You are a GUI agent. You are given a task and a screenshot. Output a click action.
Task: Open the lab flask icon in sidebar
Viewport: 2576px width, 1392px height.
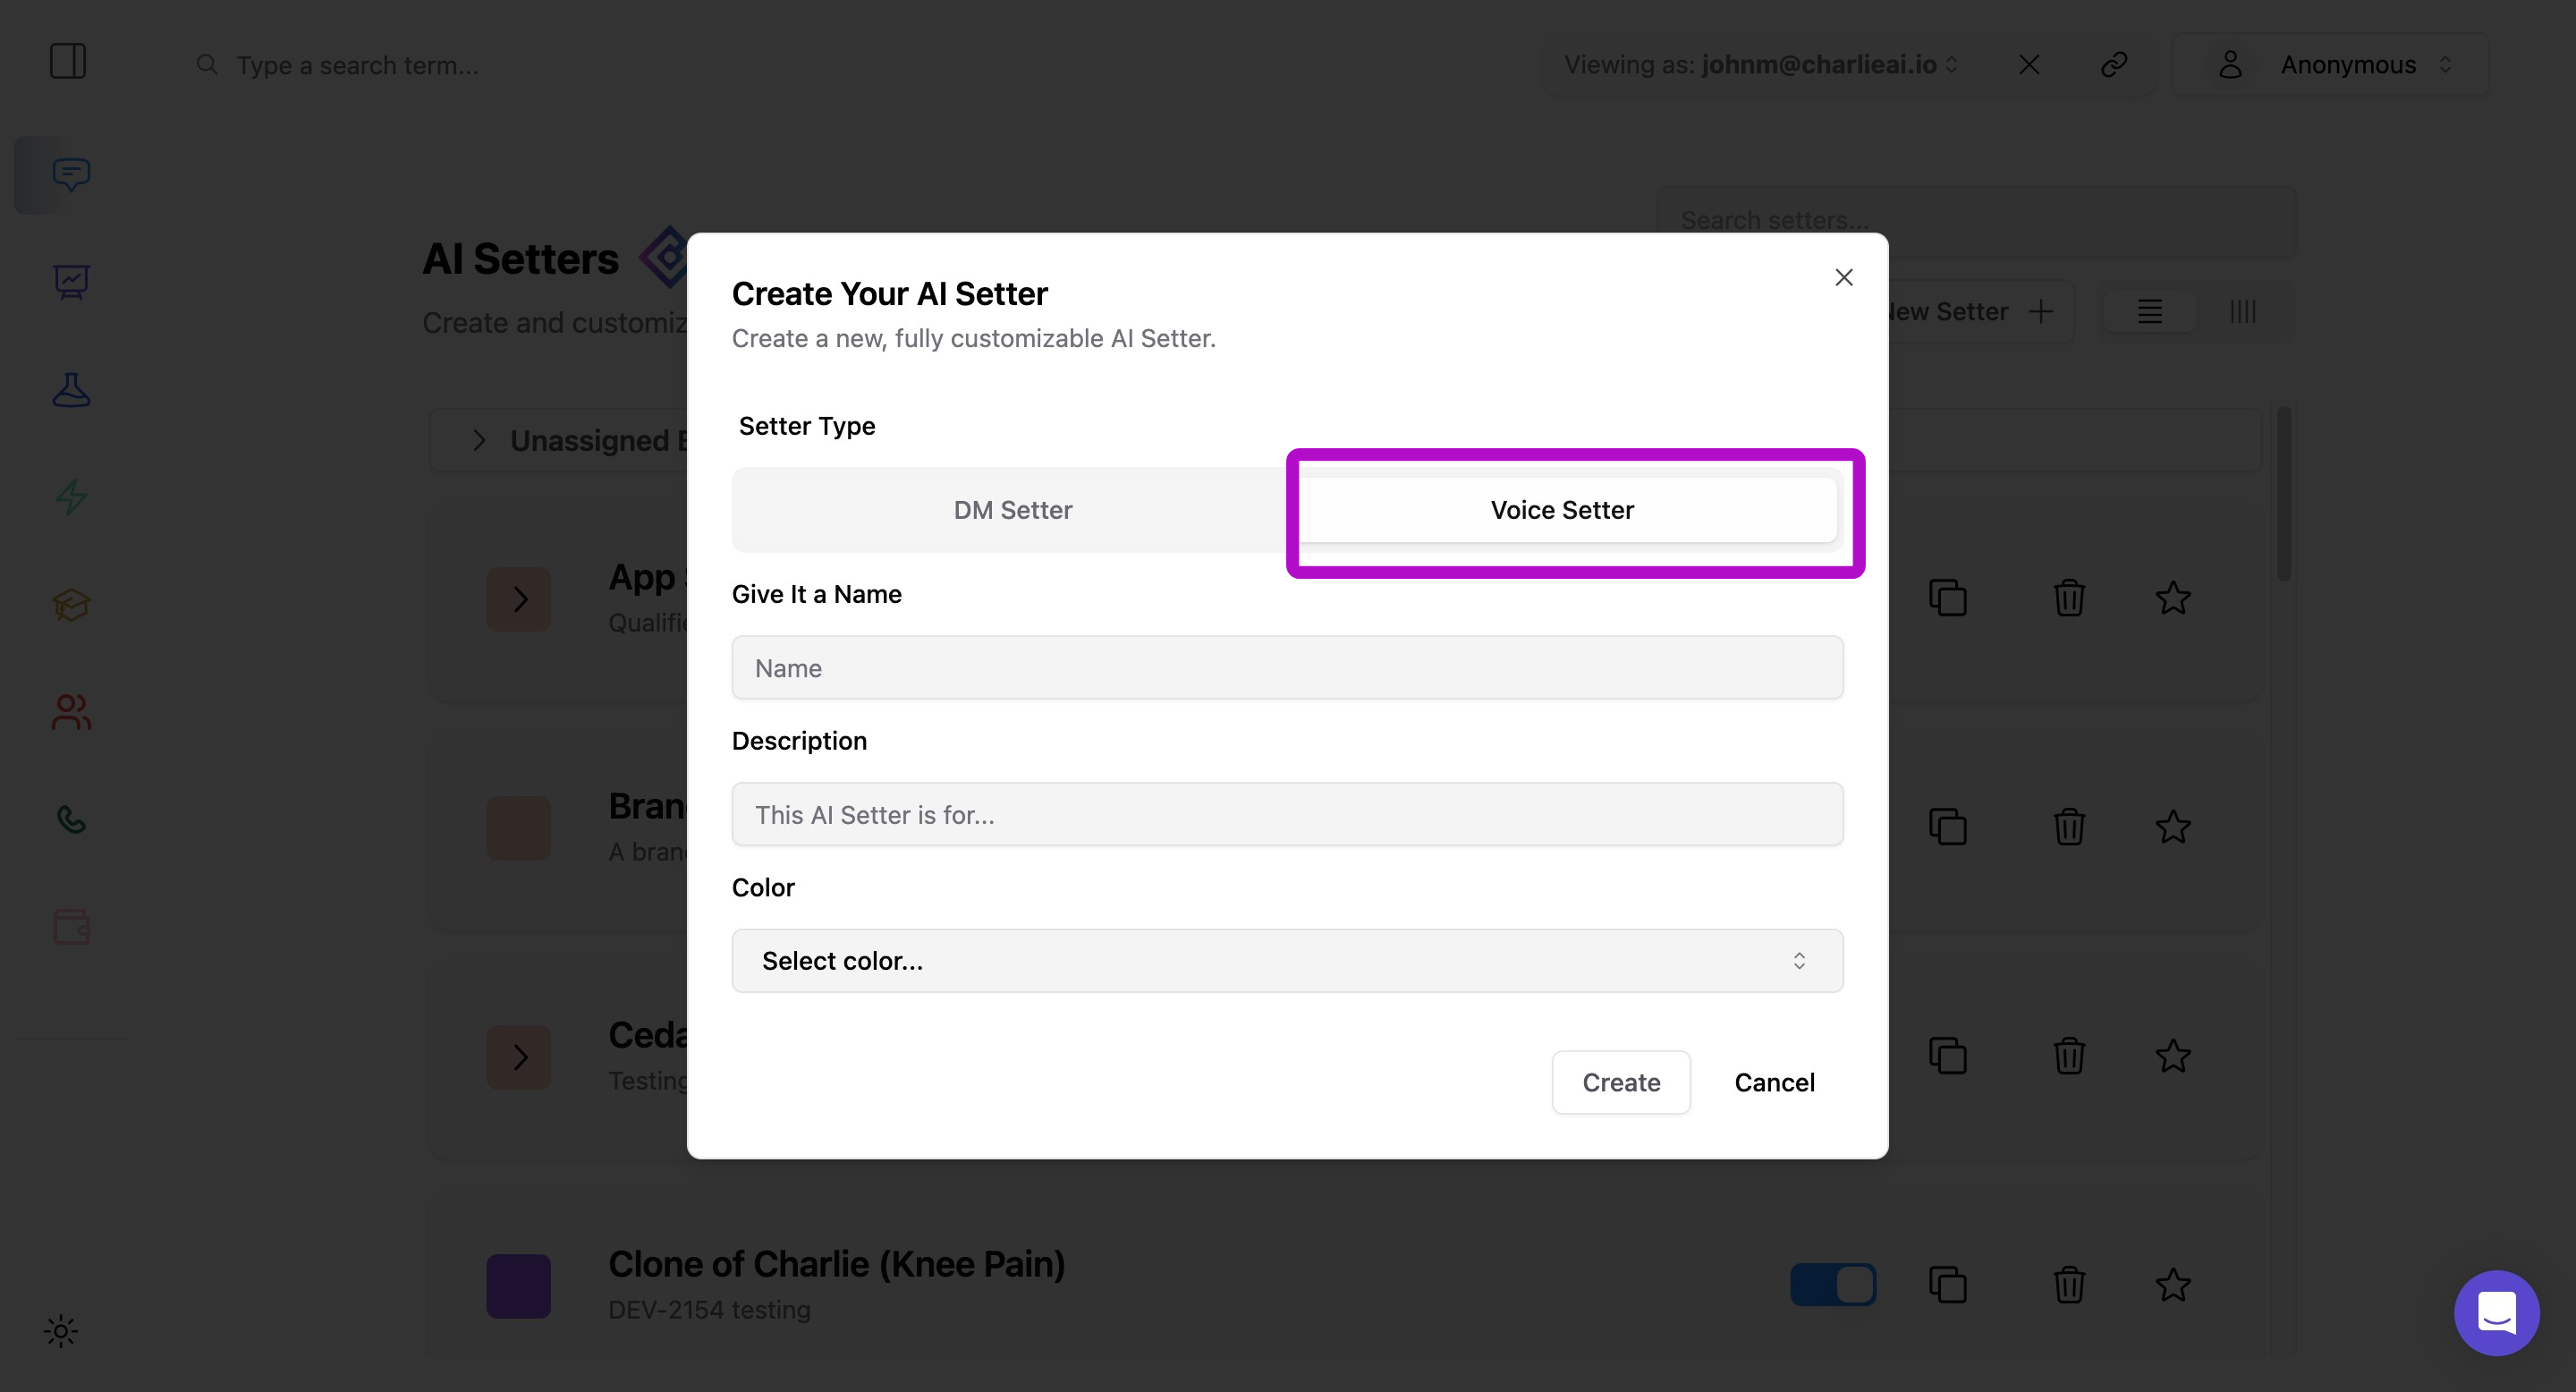pyautogui.click(x=71, y=389)
